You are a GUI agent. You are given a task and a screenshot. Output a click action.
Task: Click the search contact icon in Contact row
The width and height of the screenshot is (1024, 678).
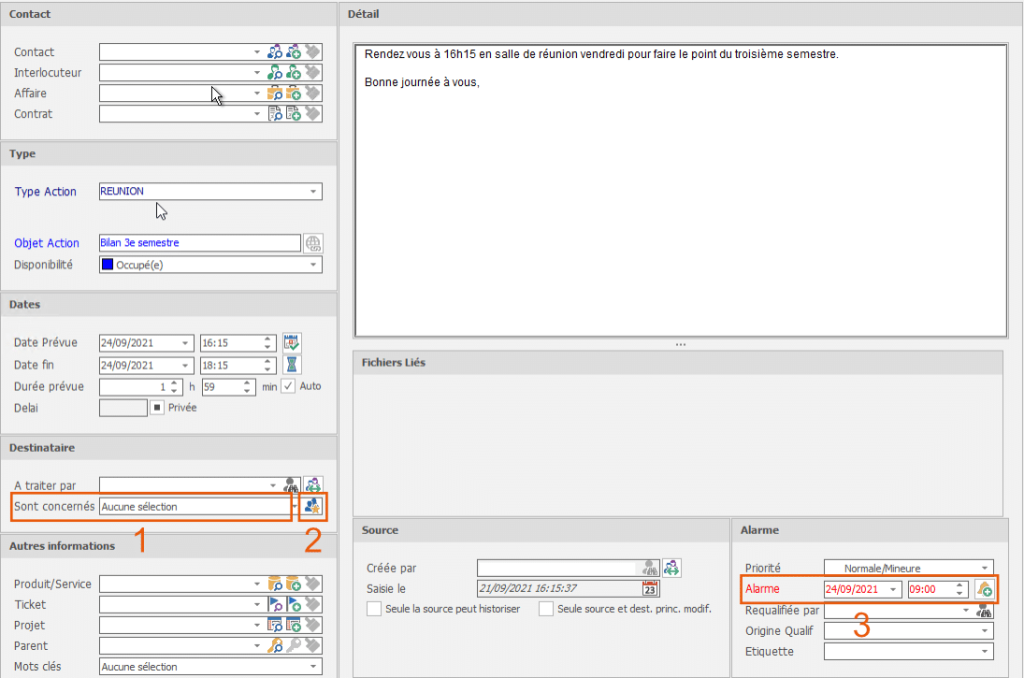point(276,52)
